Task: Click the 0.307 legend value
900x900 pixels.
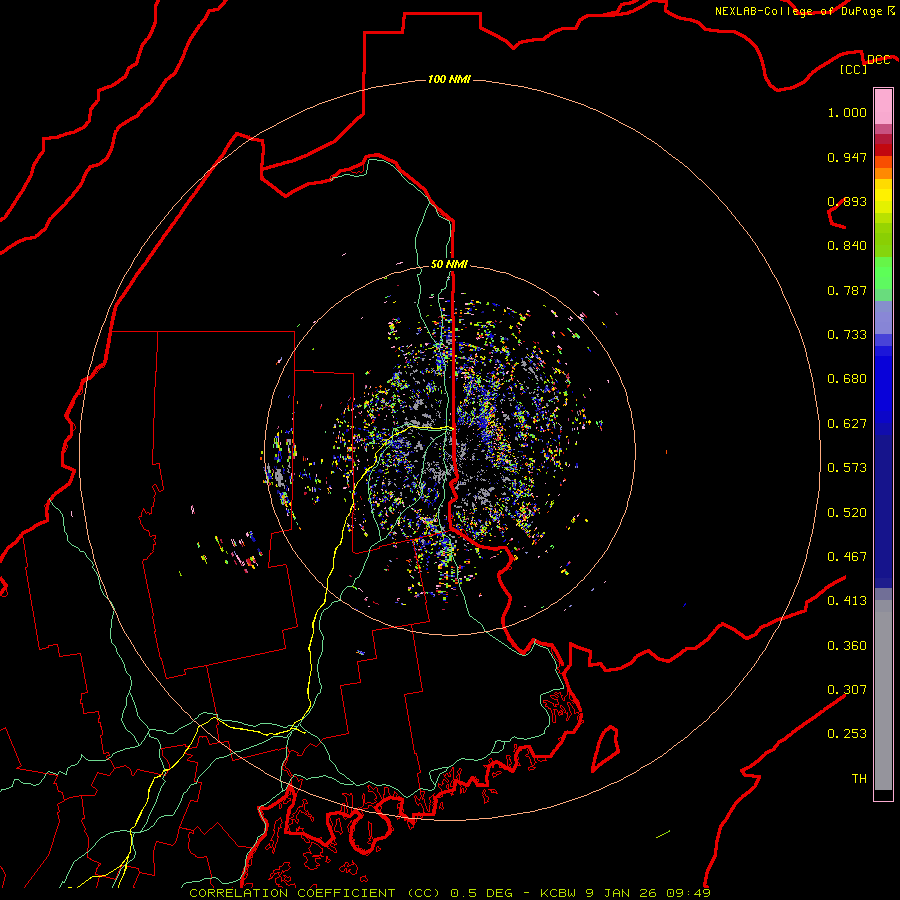Action: (847, 690)
